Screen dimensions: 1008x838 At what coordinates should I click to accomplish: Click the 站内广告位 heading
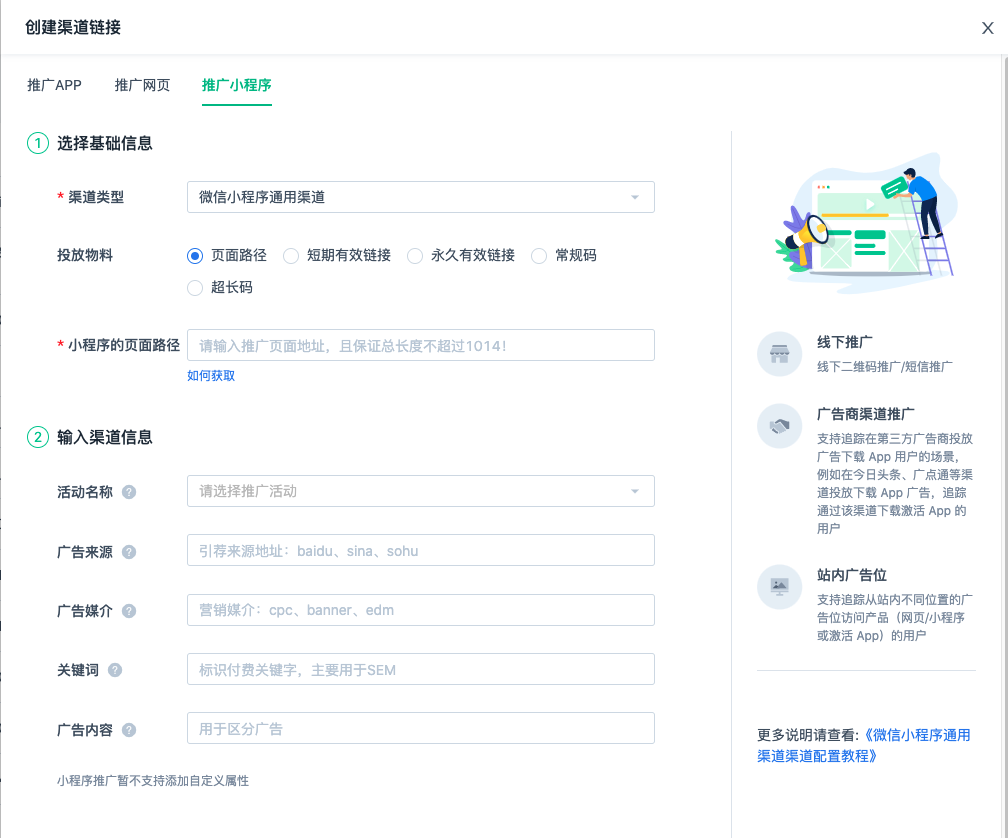(852, 575)
